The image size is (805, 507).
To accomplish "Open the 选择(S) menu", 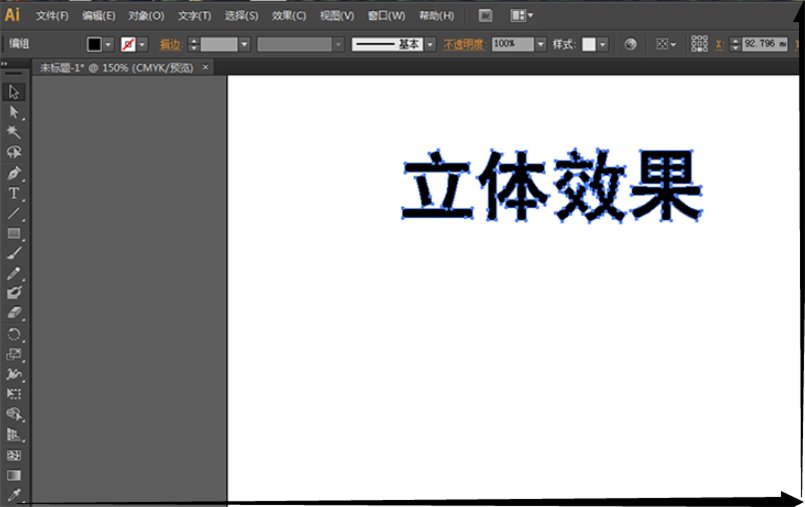I will click(241, 16).
